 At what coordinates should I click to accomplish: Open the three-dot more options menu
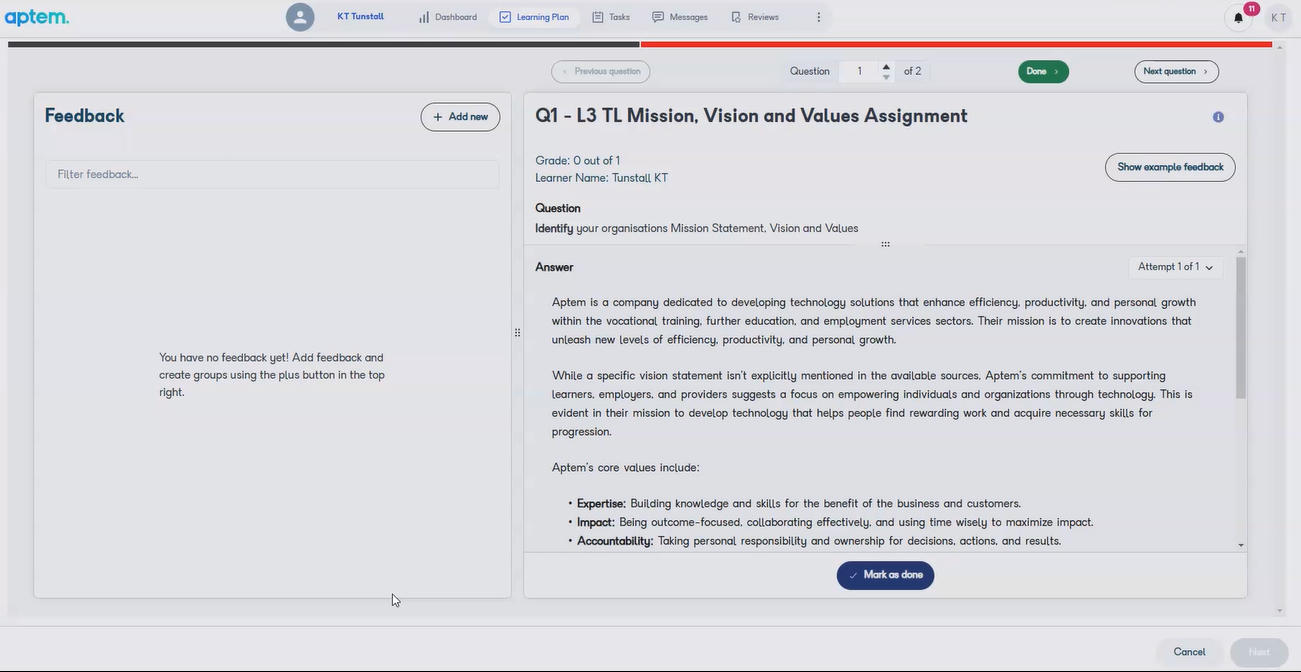[818, 17]
